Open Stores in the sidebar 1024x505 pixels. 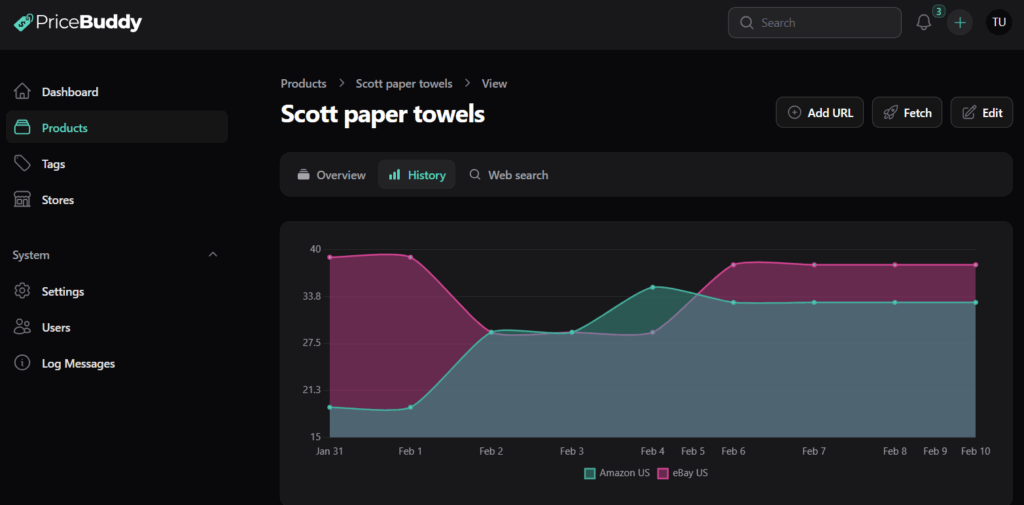(57, 200)
